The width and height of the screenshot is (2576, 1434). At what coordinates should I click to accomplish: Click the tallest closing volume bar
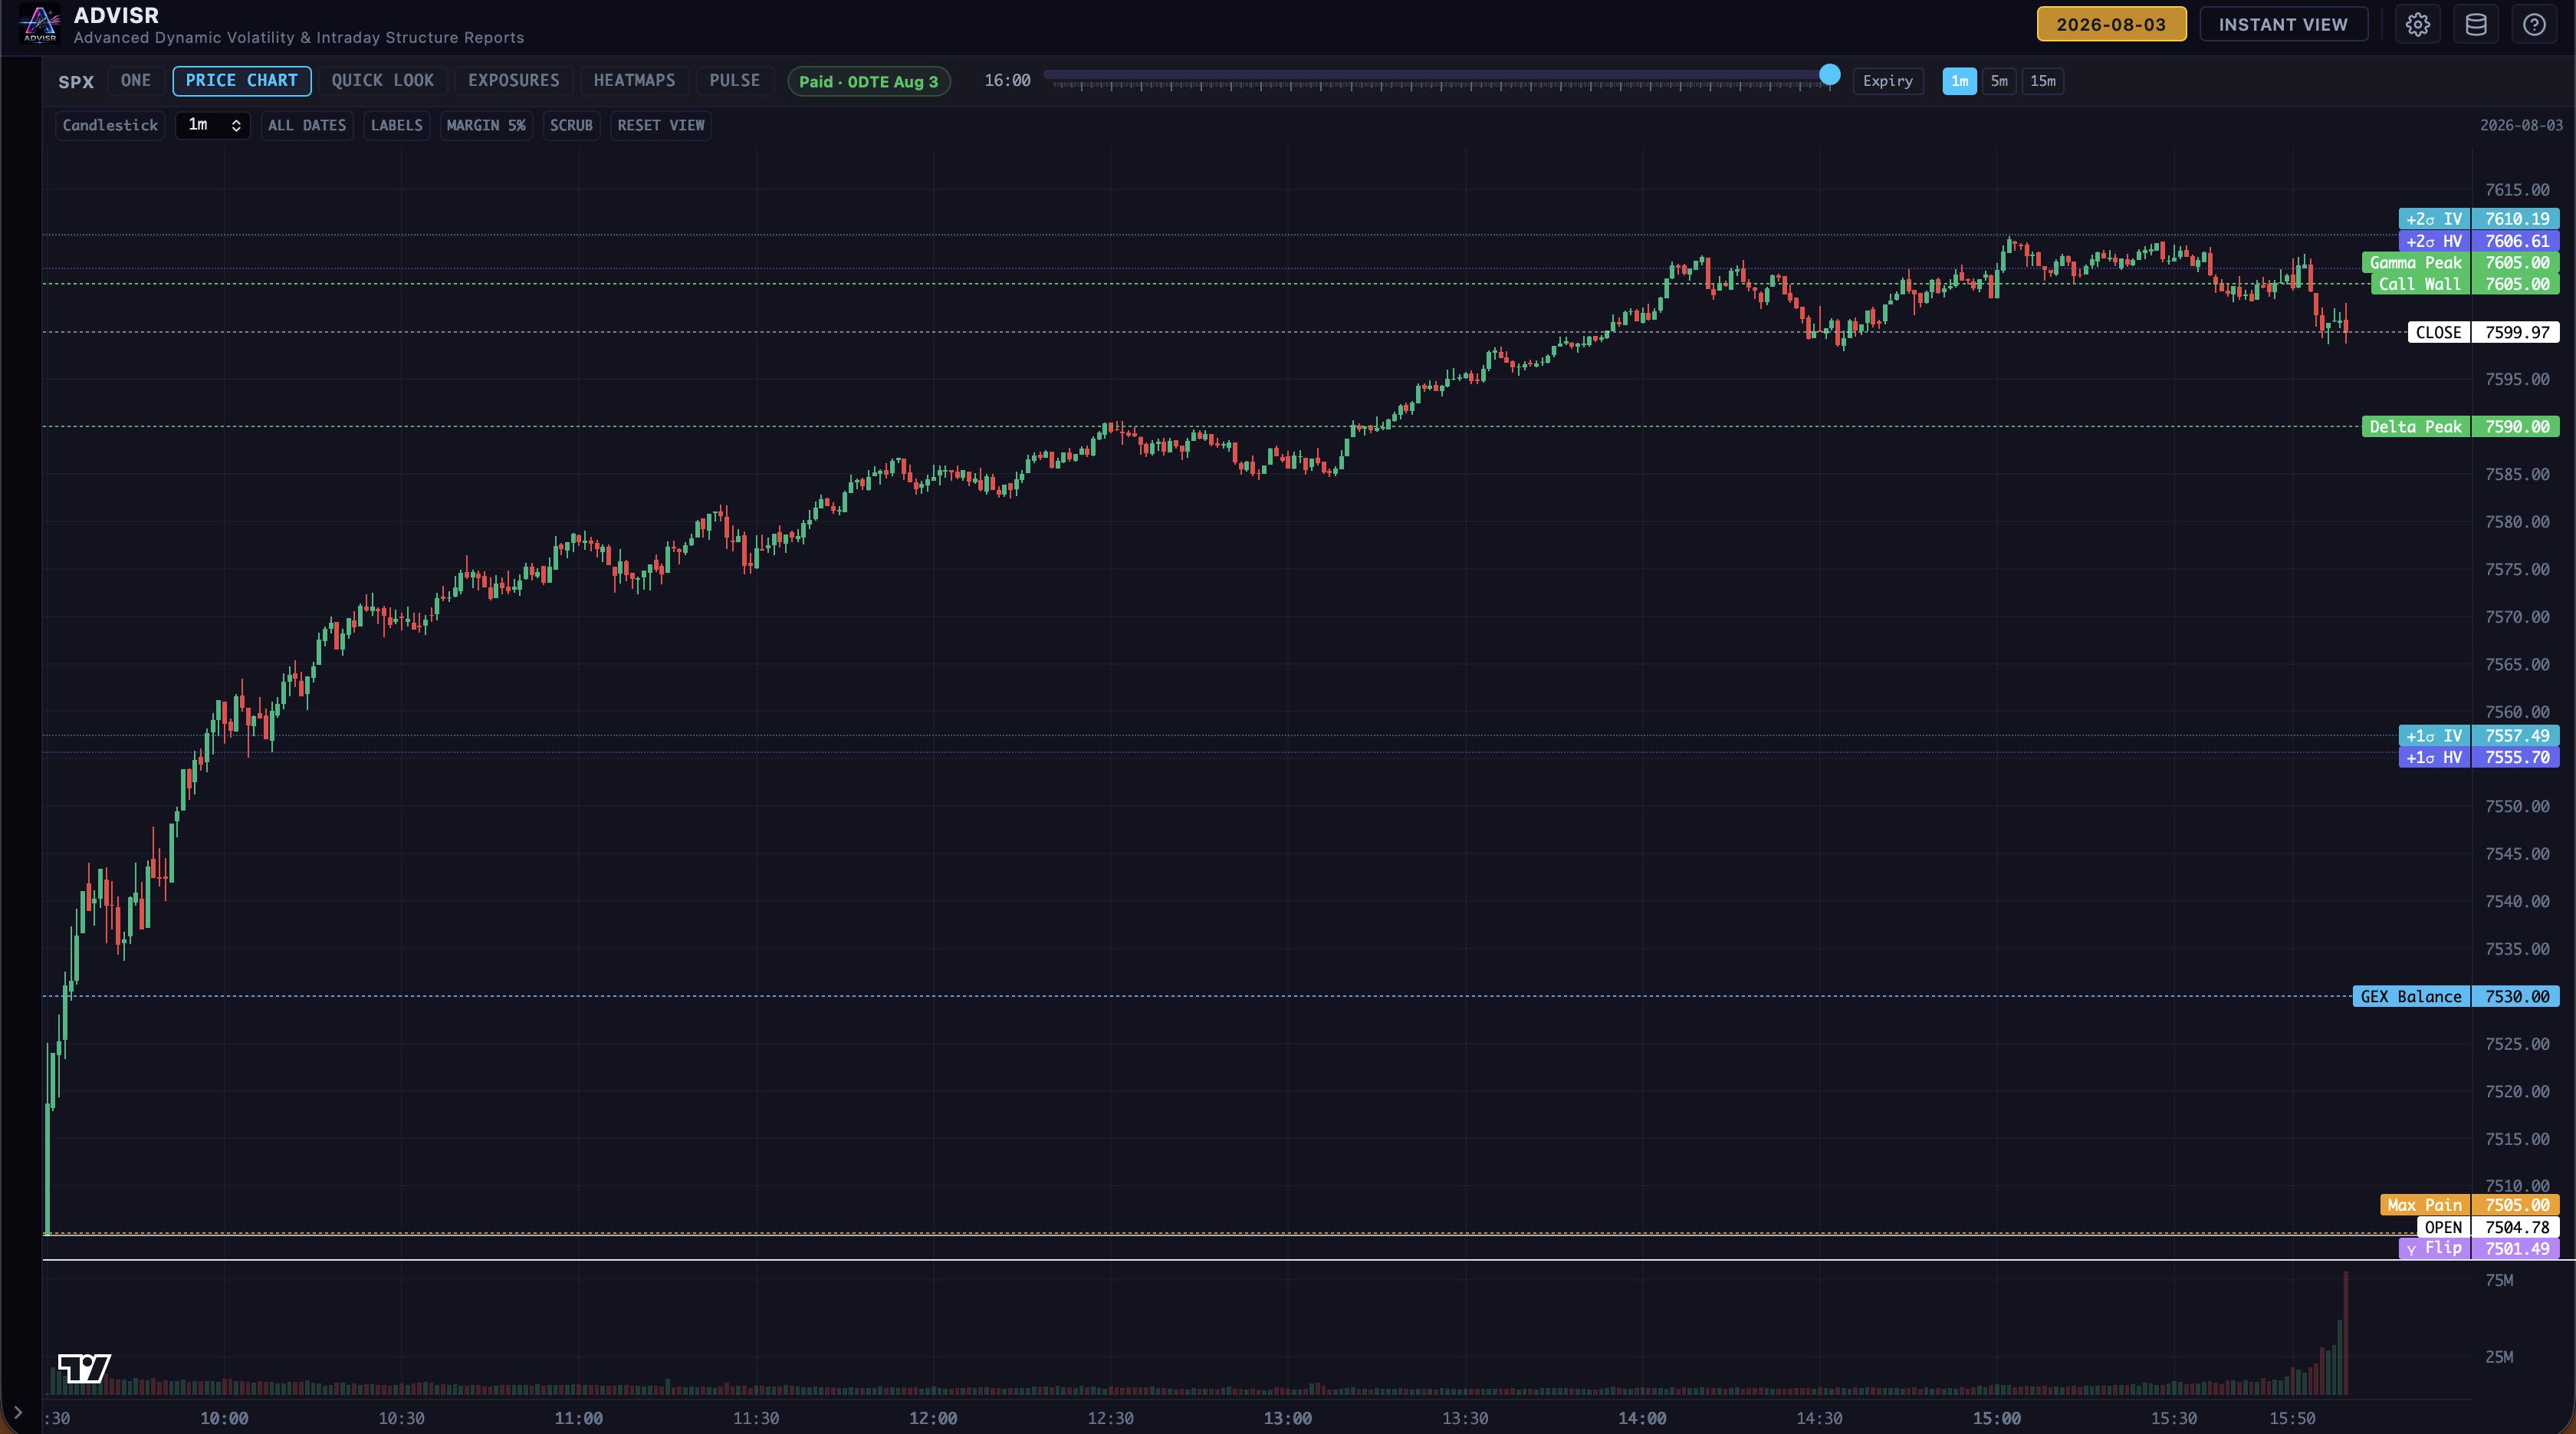[x=2345, y=1333]
